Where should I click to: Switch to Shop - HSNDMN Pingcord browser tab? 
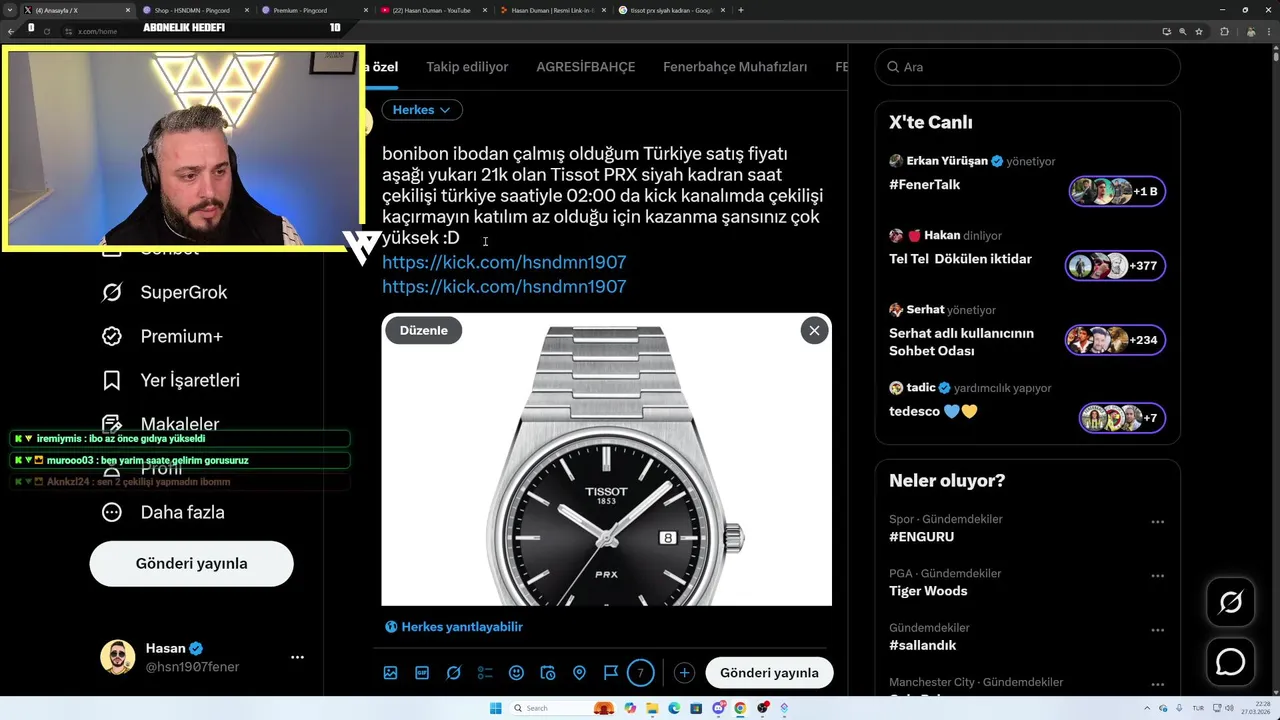point(195,10)
